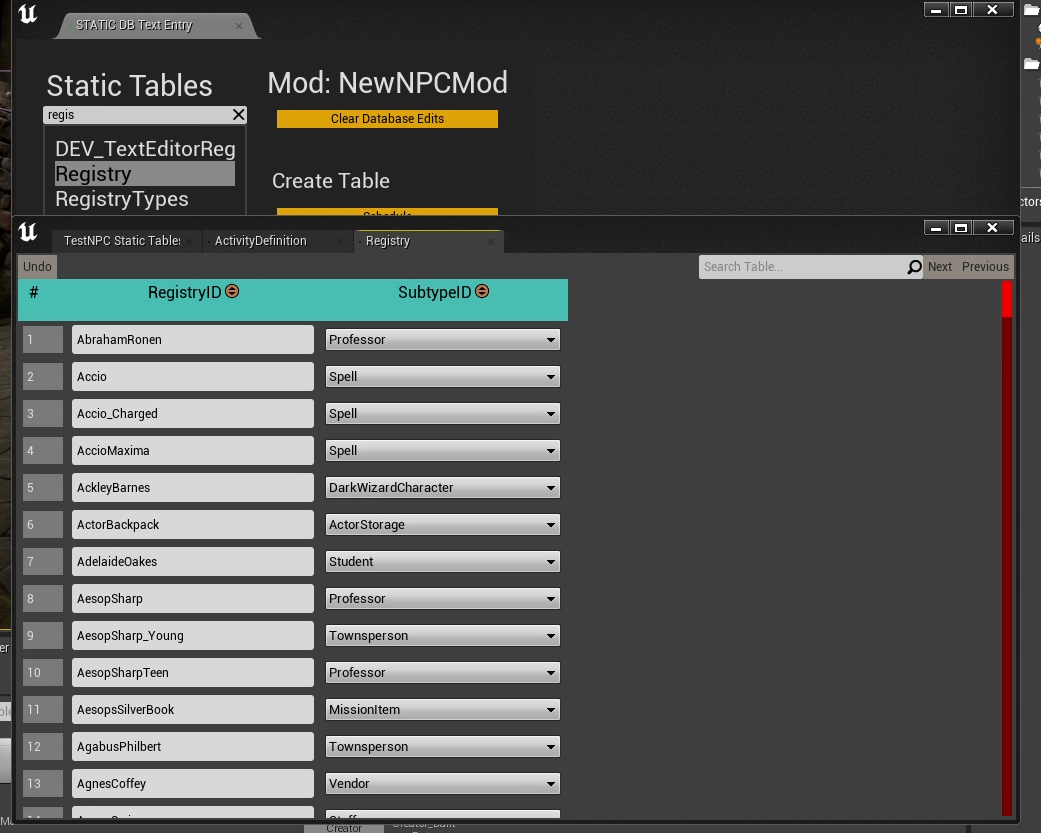The image size is (1041, 833).
Task: Click the RegistryID column sort icon
Action: point(232,291)
